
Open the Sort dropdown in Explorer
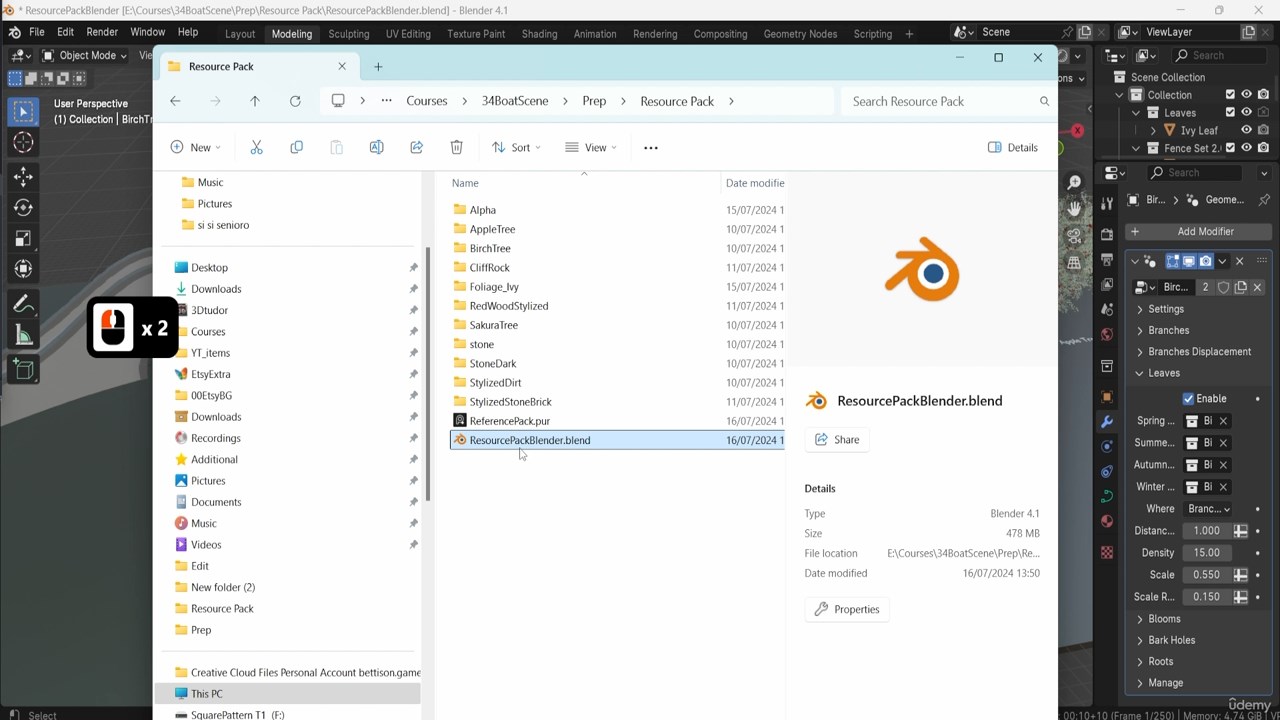[x=516, y=147]
